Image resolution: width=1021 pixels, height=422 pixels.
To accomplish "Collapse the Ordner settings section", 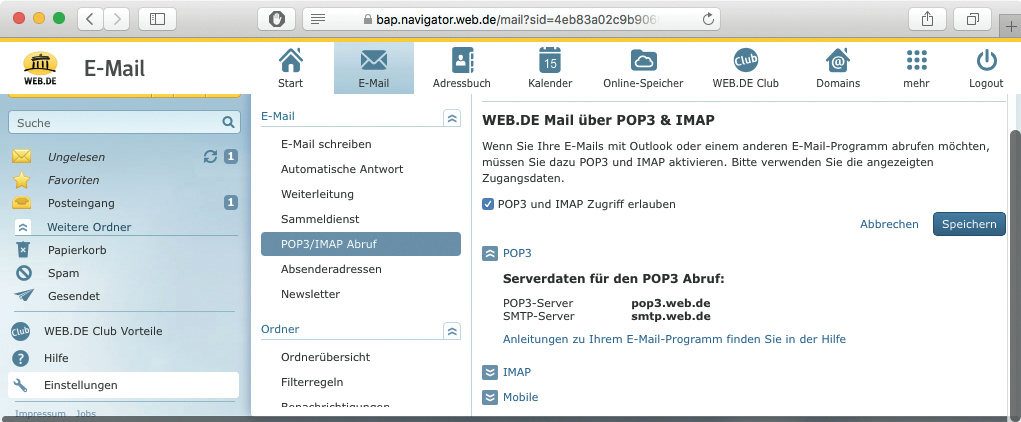I will [452, 330].
